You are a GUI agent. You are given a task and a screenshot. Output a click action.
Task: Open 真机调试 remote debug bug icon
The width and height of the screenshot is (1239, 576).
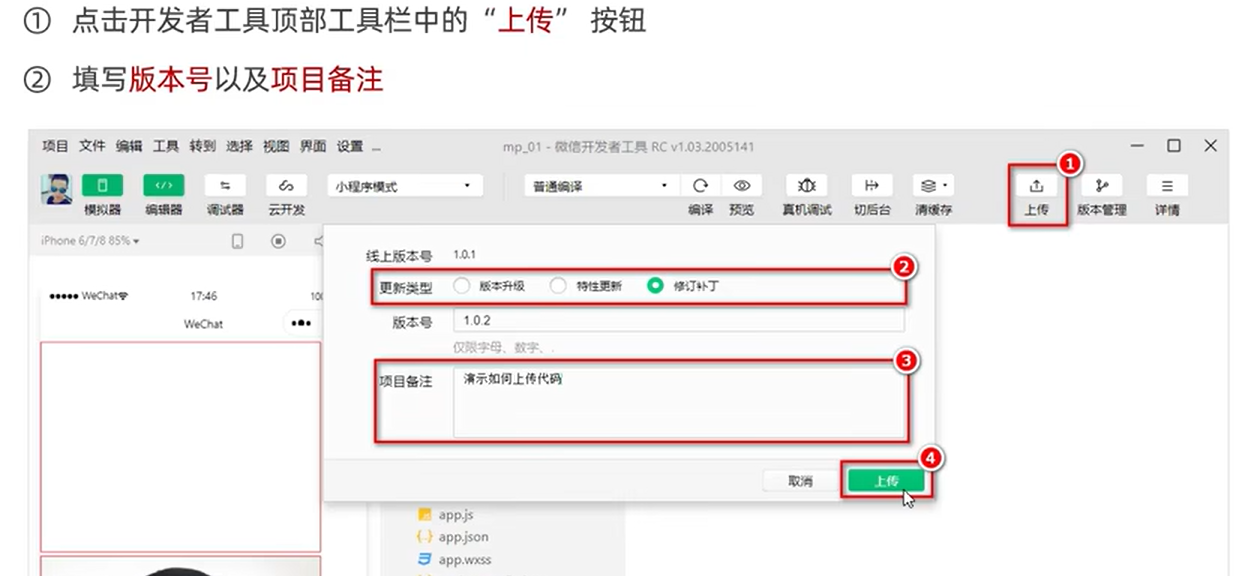tap(807, 186)
